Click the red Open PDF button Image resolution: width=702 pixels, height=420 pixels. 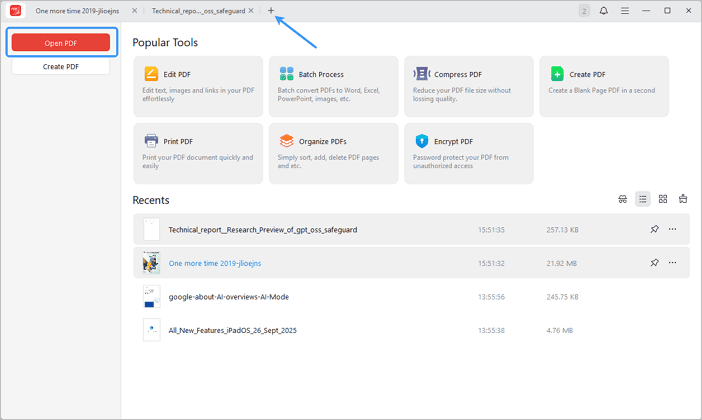(61, 43)
